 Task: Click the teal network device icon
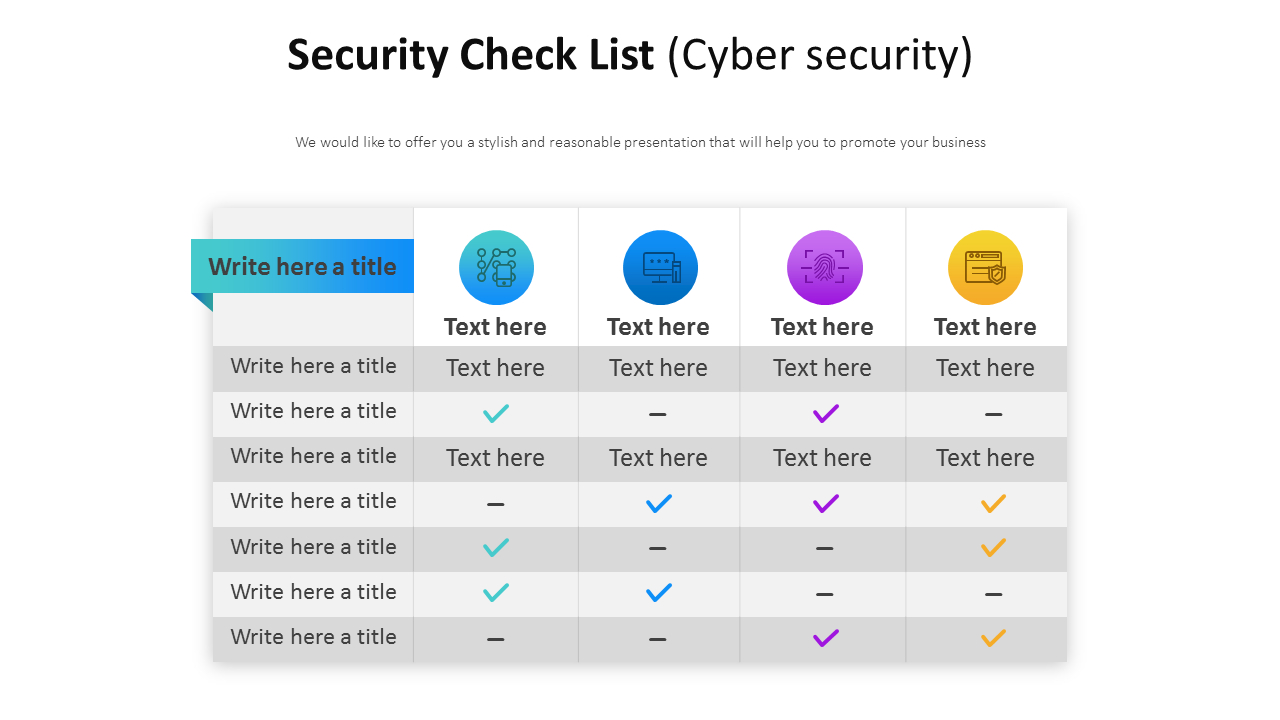click(x=496, y=268)
